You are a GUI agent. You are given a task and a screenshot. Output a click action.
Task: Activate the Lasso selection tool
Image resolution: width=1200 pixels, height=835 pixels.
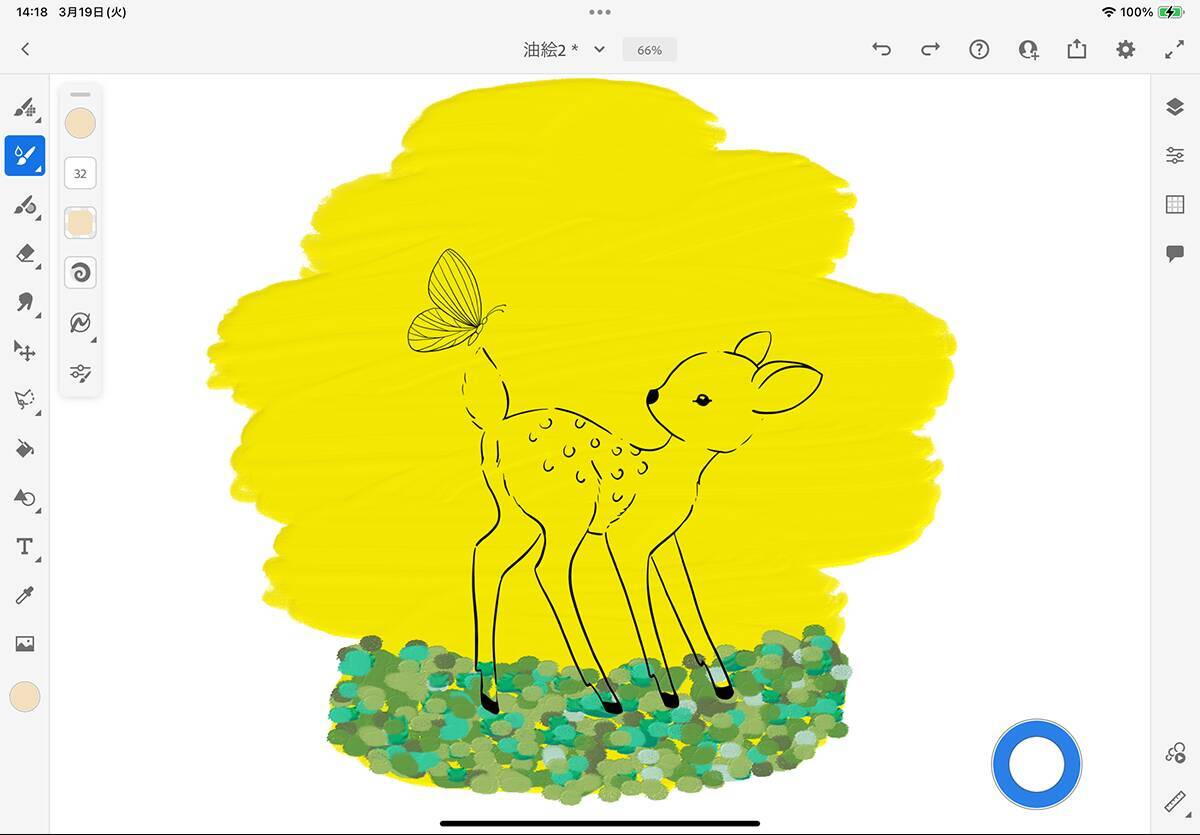tap(25, 400)
